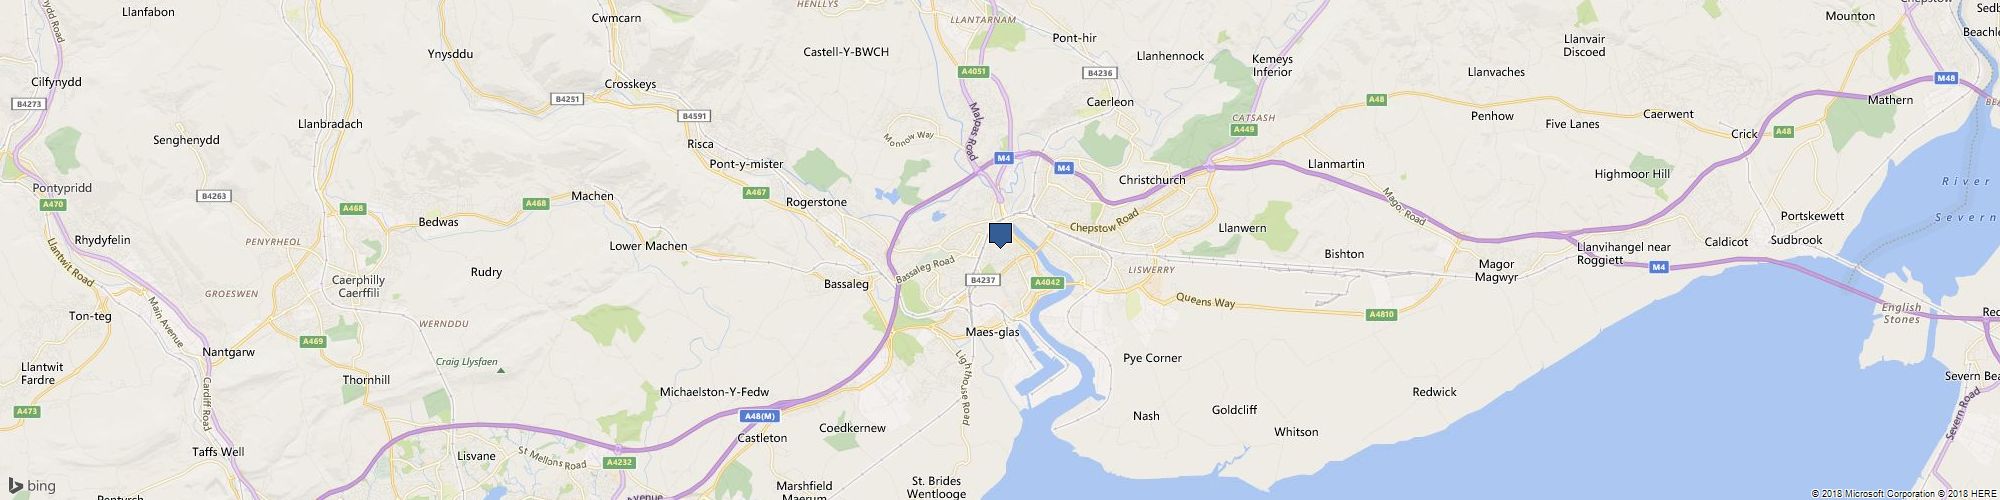Select the A4051 road shield

click(973, 72)
